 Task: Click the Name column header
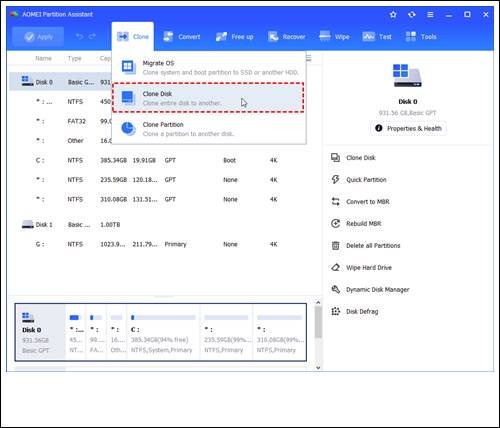pyautogui.click(x=43, y=58)
